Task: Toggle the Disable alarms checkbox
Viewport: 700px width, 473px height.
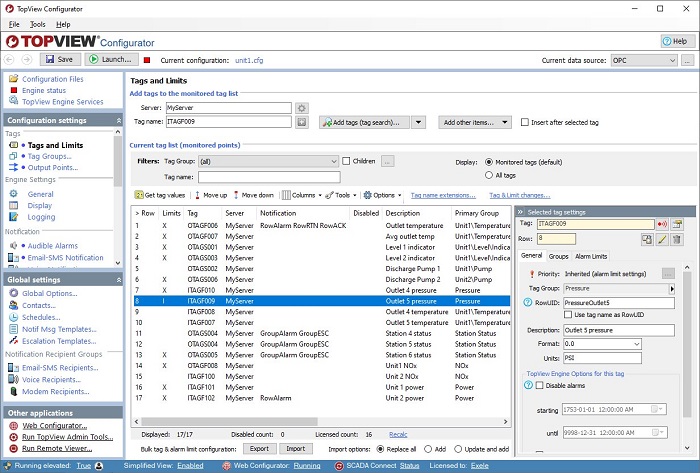Action: (x=539, y=385)
